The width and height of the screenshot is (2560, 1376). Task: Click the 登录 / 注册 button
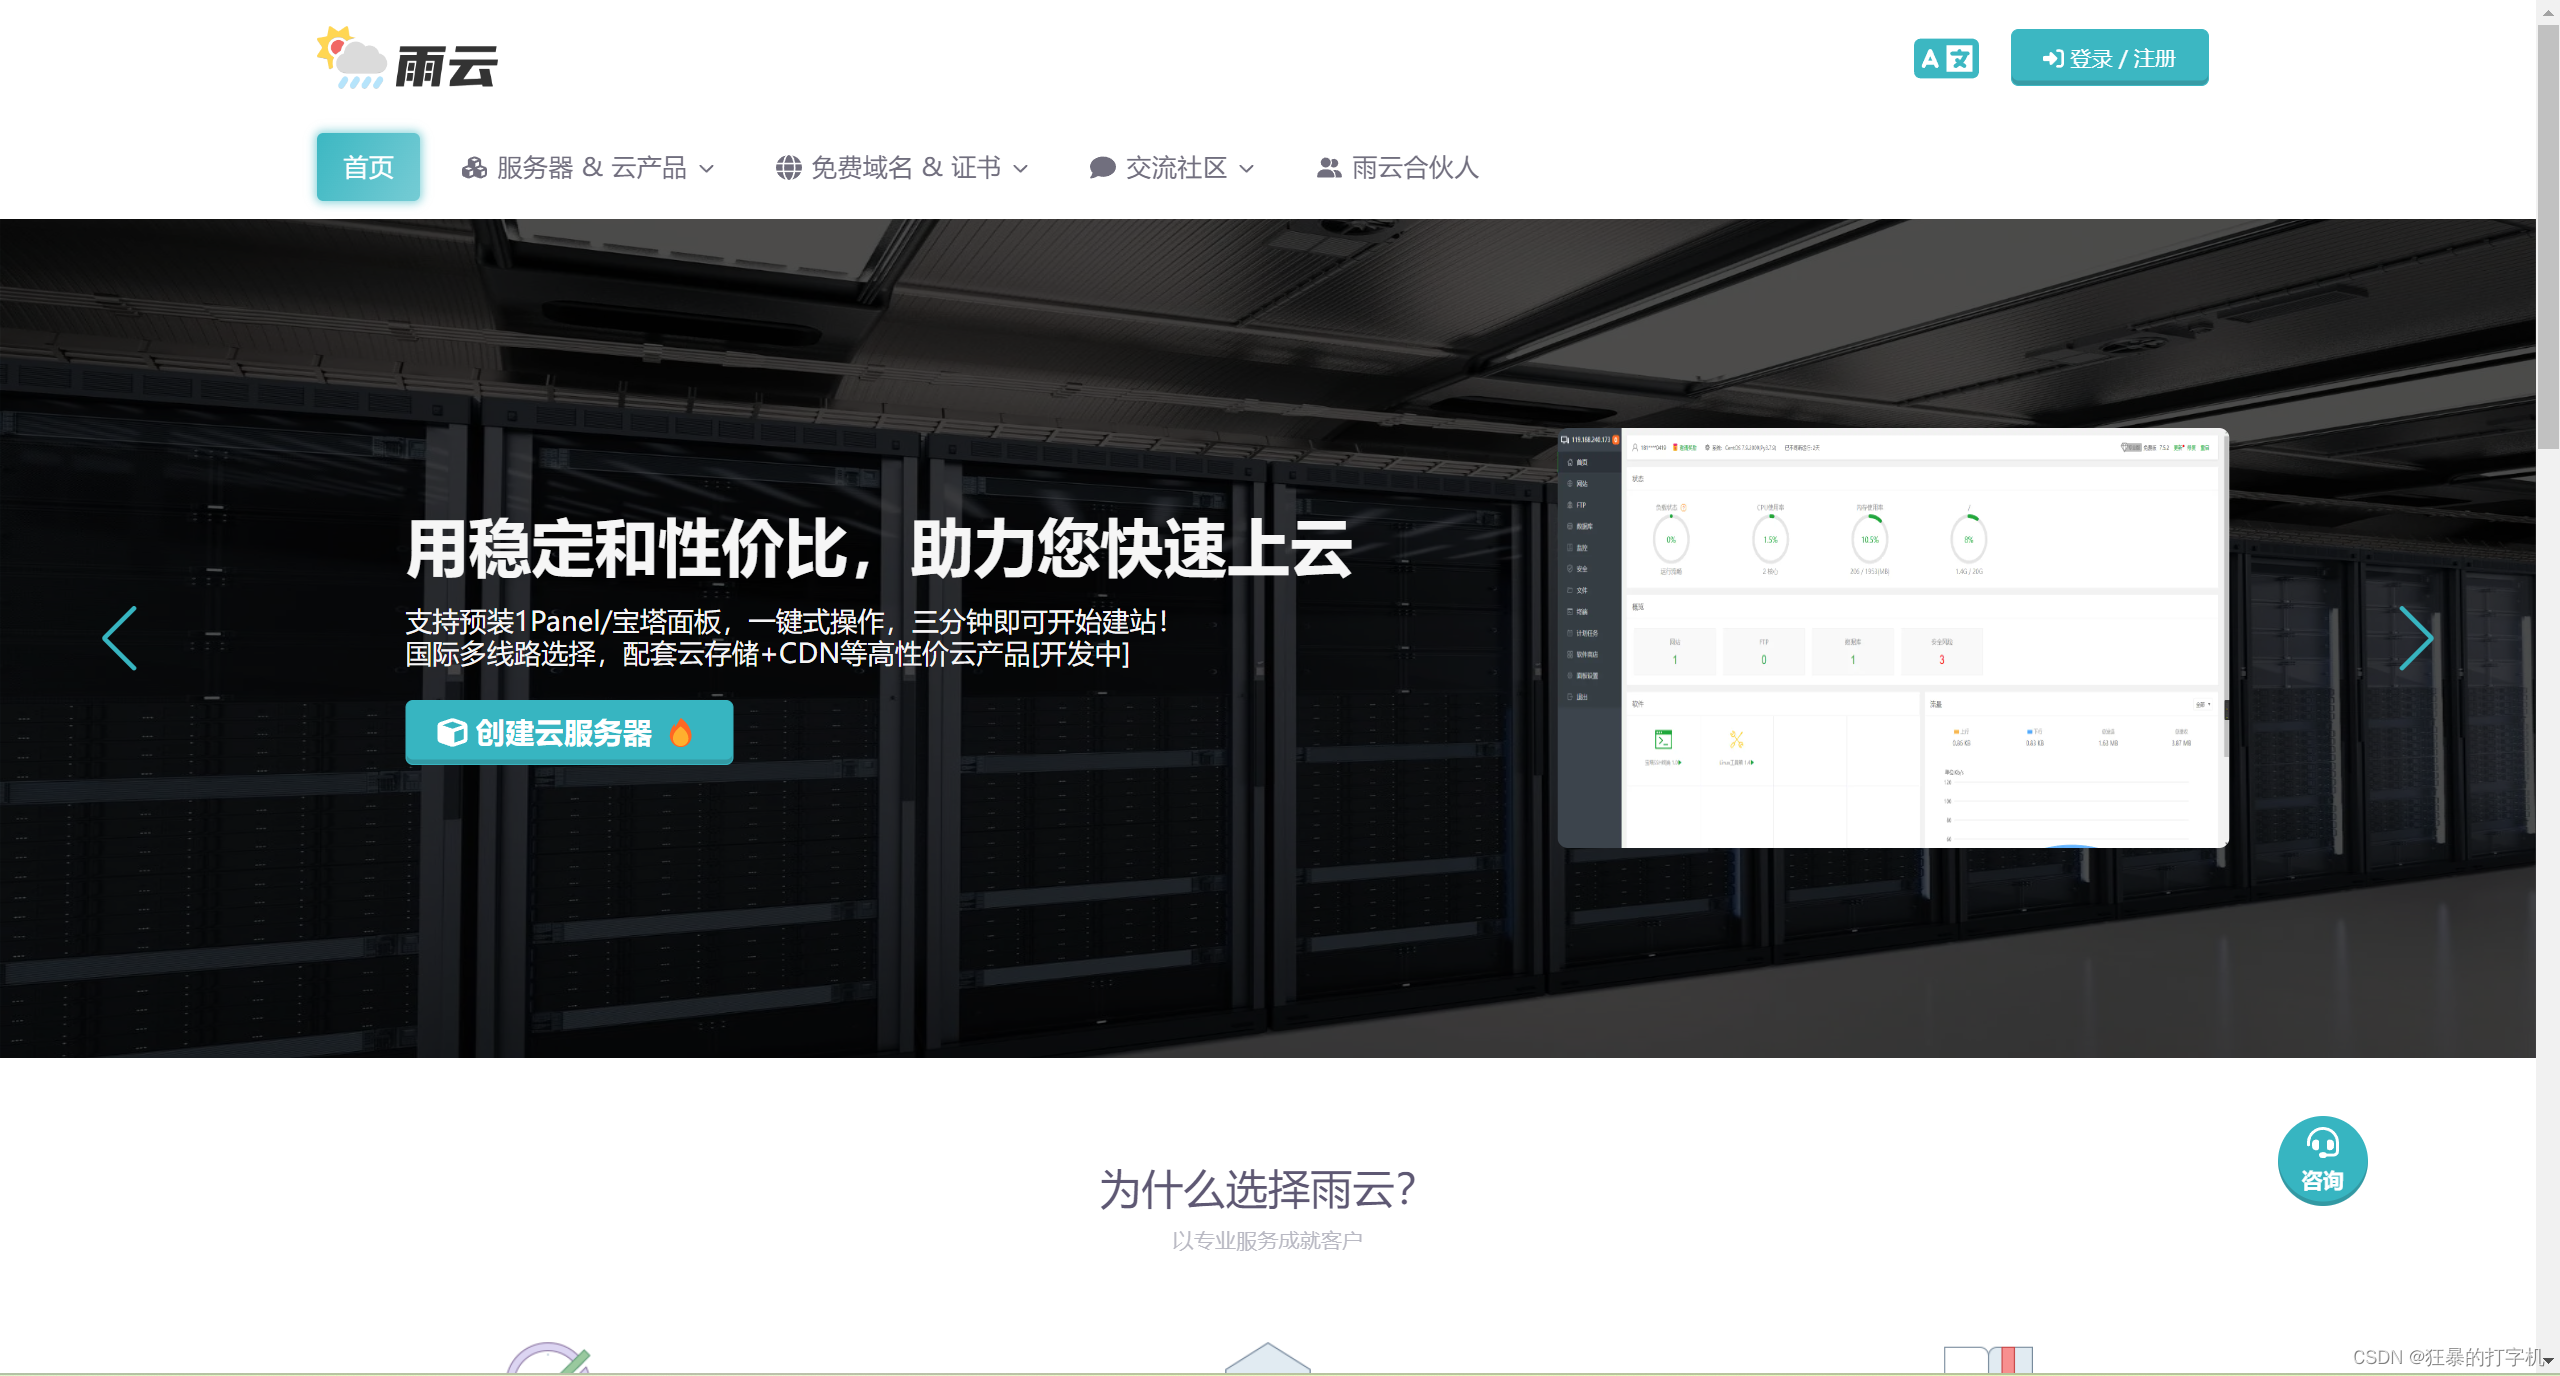pyautogui.click(x=2109, y=58)
